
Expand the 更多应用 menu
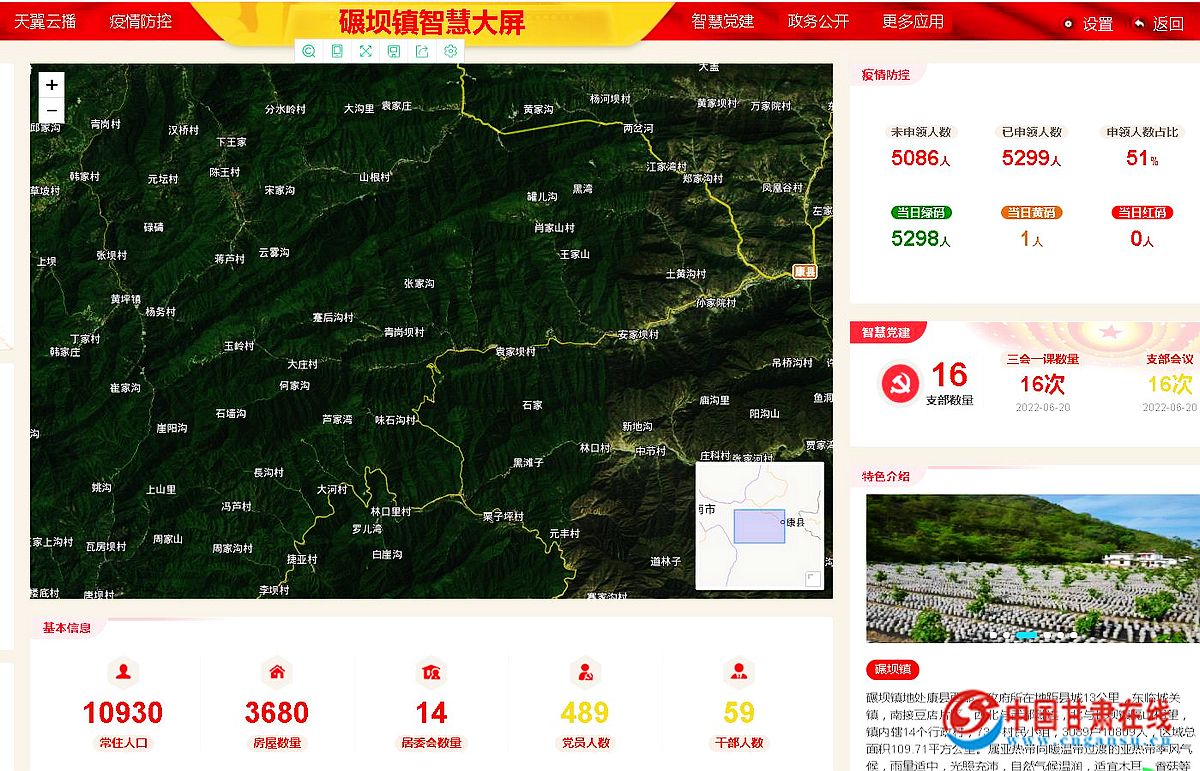912,21
